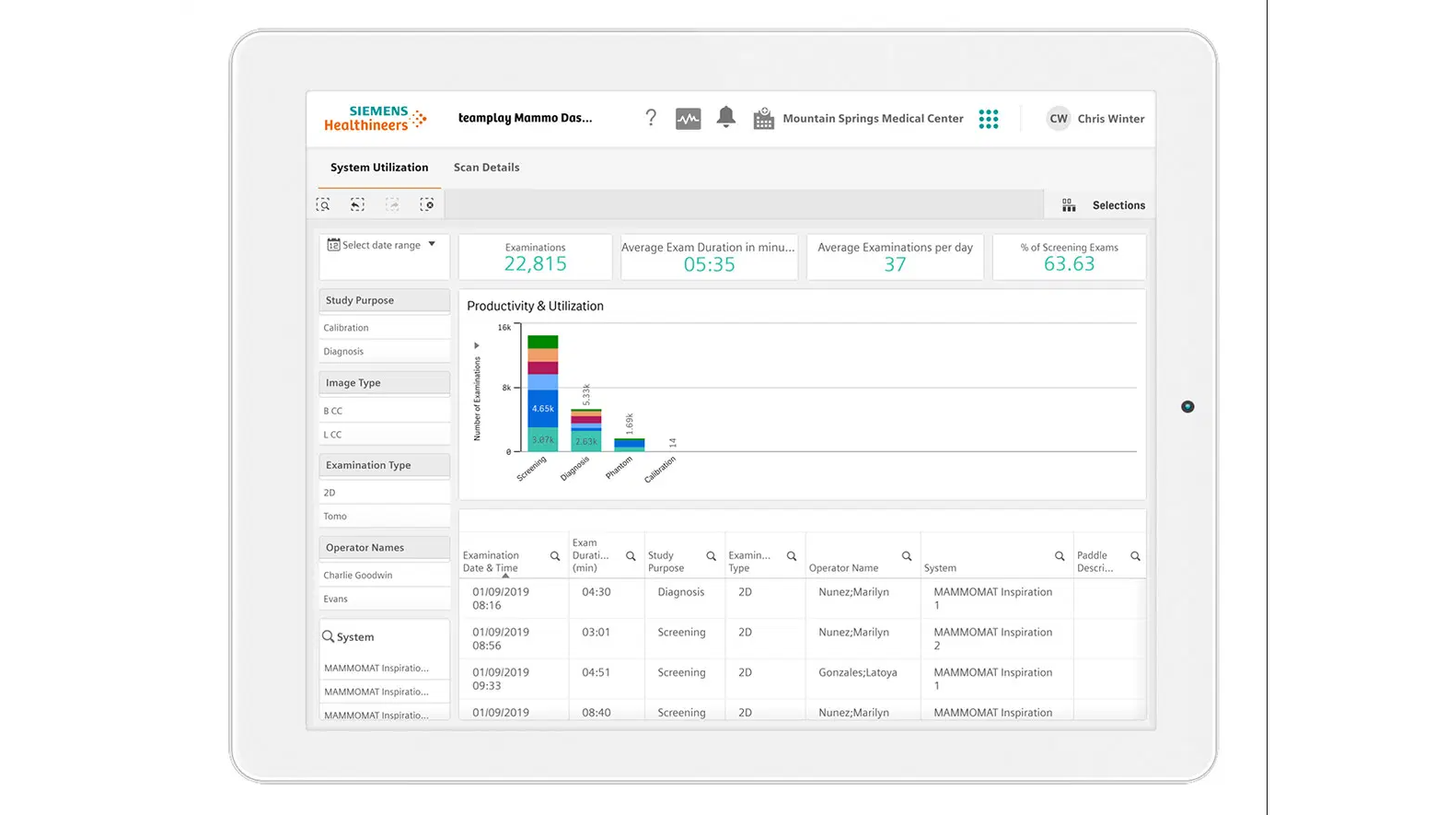Open the help question mark icon

click(x=650, y=118)
